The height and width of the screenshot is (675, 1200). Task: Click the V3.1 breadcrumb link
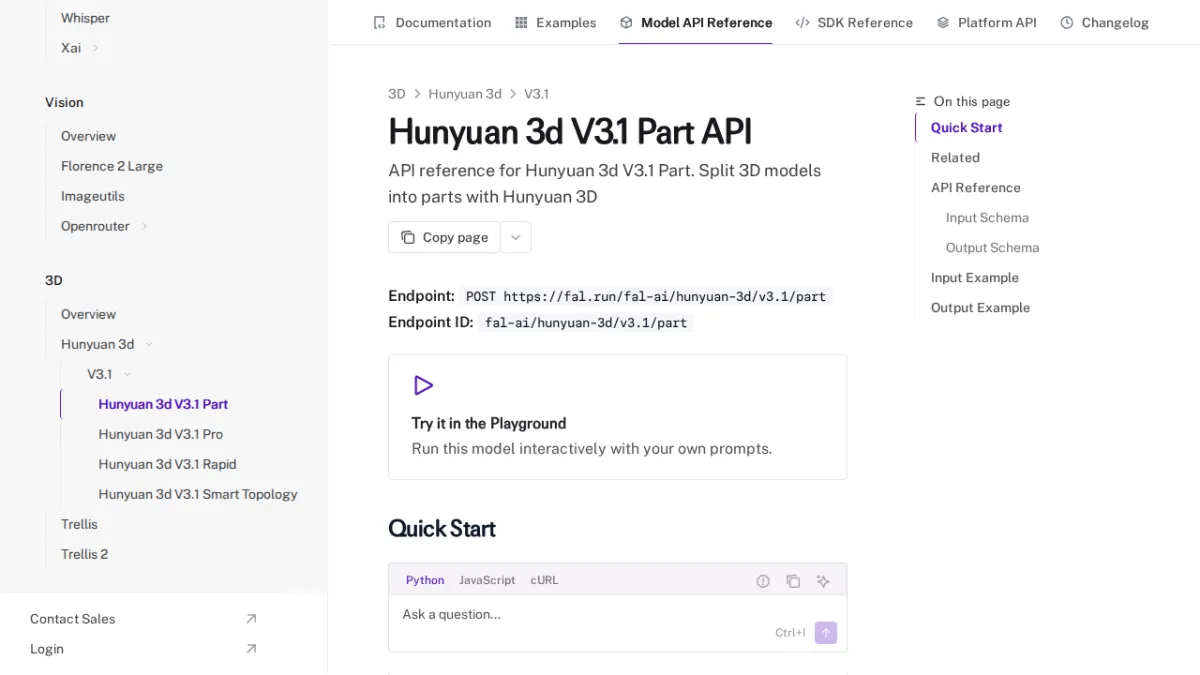(x=536, y=94)
